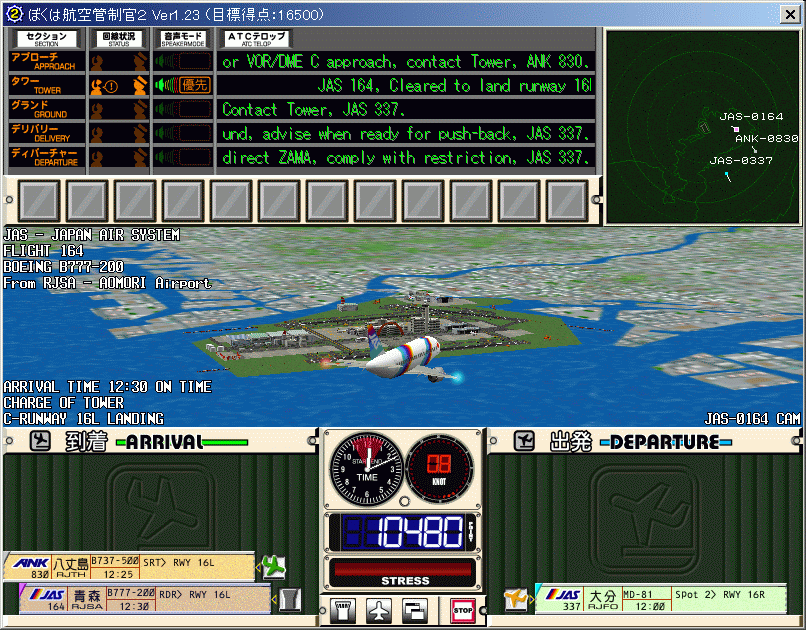Toggle the Approach speaker mode

[x=183, y=61]
